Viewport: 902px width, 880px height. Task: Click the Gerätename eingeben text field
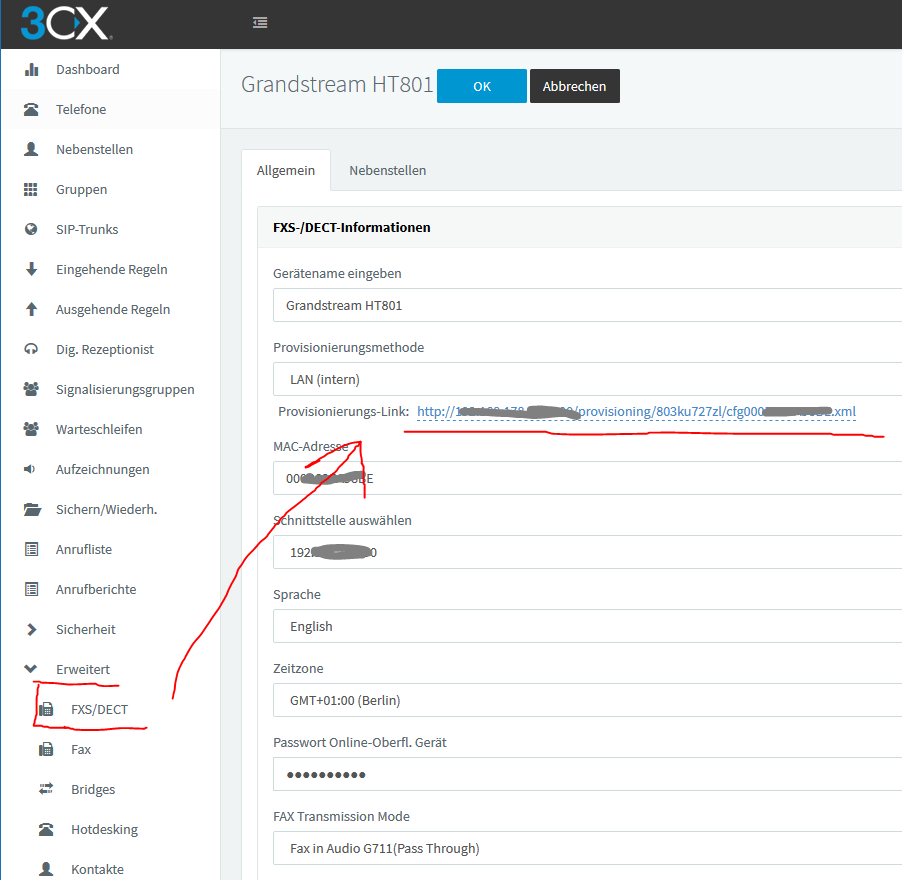coord(587,305)
